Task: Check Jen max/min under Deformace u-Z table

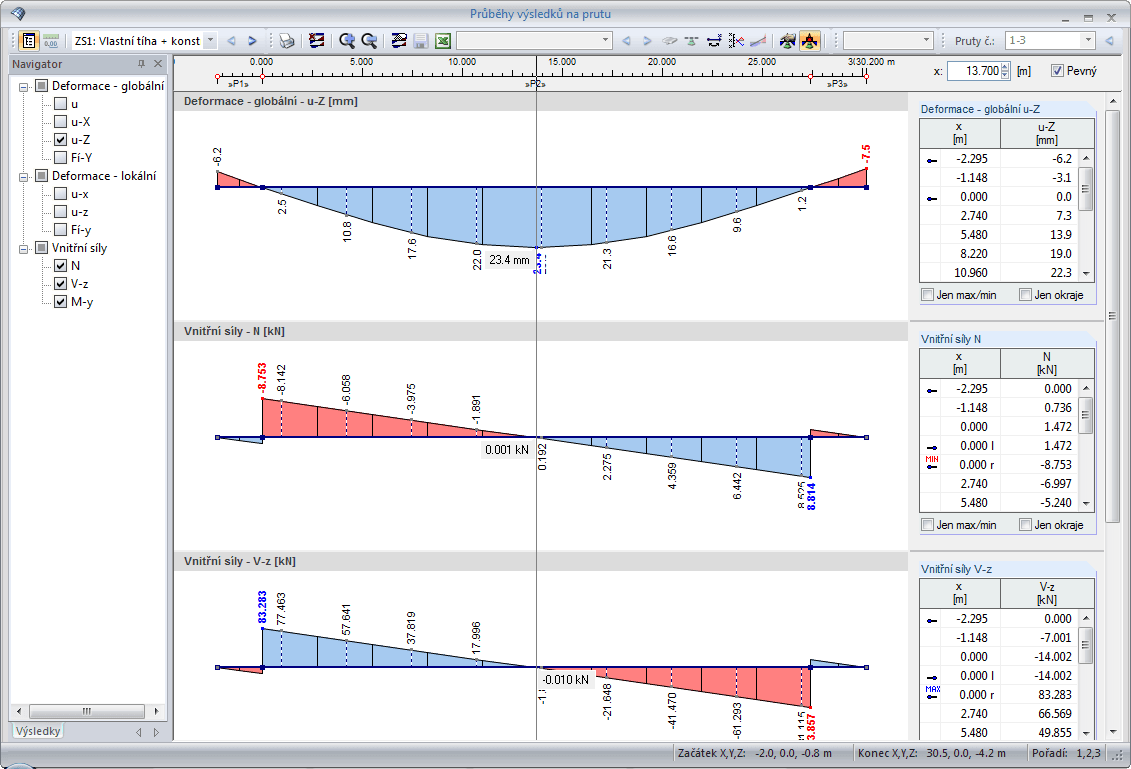Action: click(928, 294)
